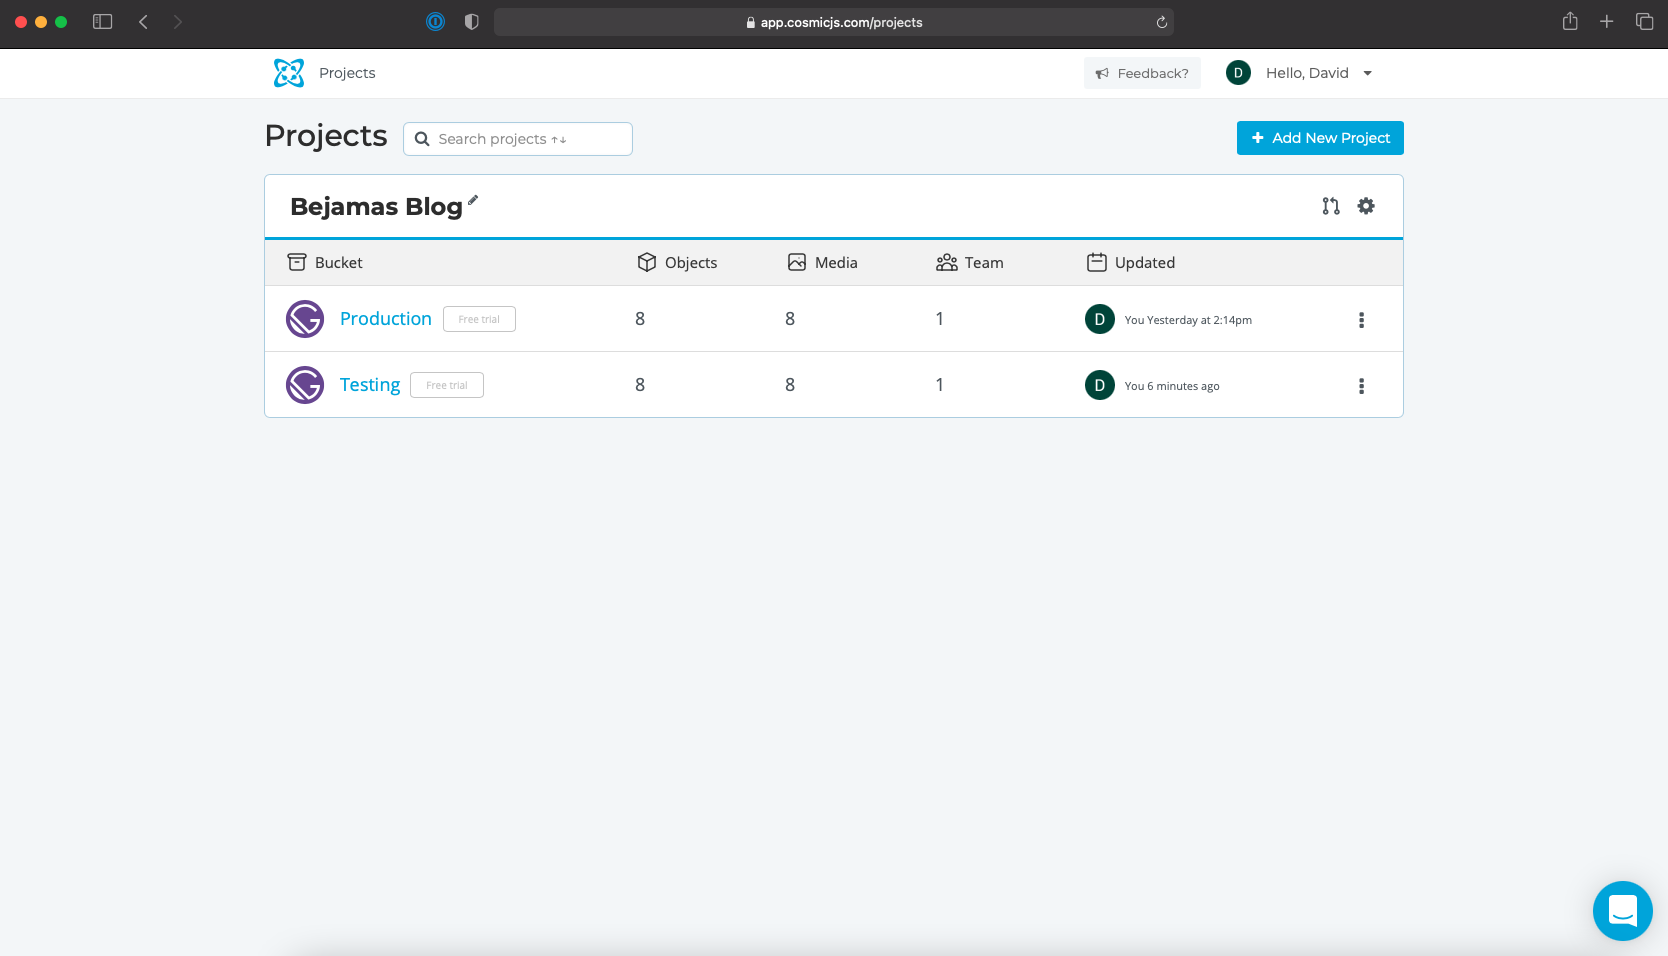
Task: Toggle the Safari sidebar
Action: (x=102, y=22)
